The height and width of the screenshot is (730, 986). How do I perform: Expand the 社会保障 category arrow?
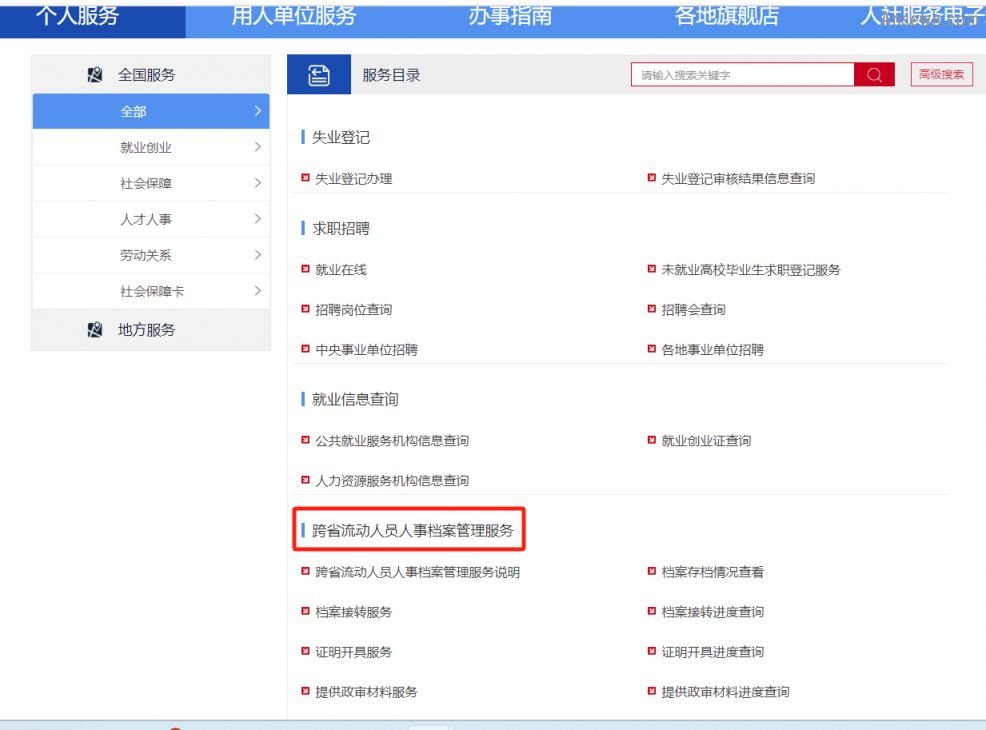point(257,184)
